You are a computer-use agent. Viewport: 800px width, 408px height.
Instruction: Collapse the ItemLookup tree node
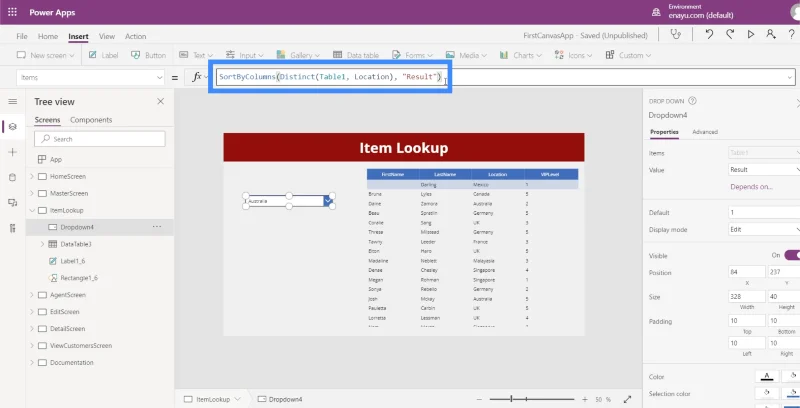pyautogui.click(x=32, y=210)
